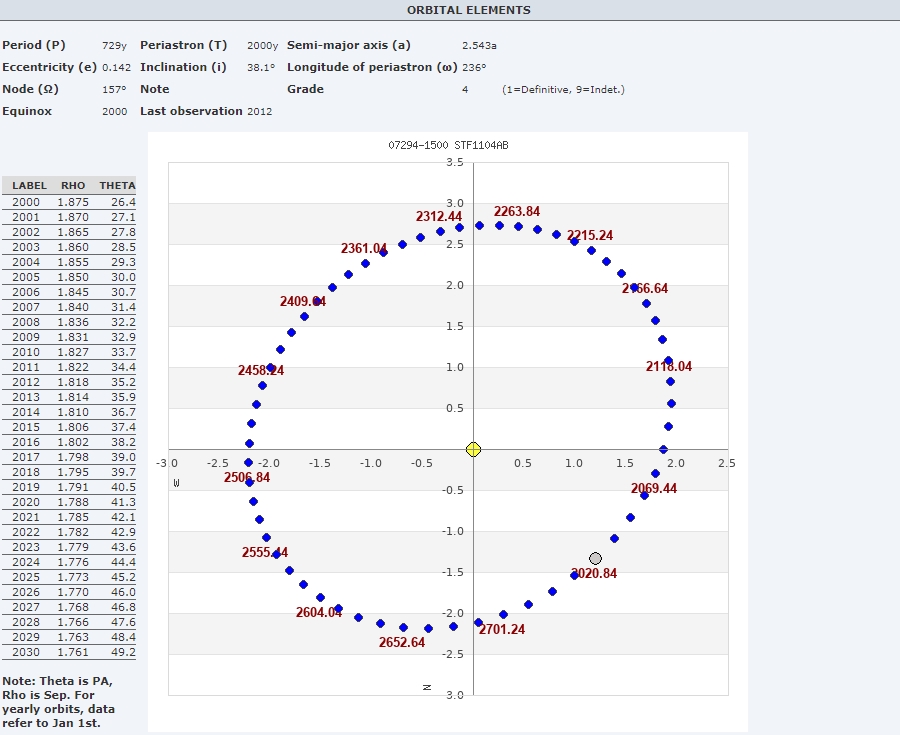This screenshot has height=735, width=900.
Task: Select the 2701.24 orbit point label
Action: 502,629
